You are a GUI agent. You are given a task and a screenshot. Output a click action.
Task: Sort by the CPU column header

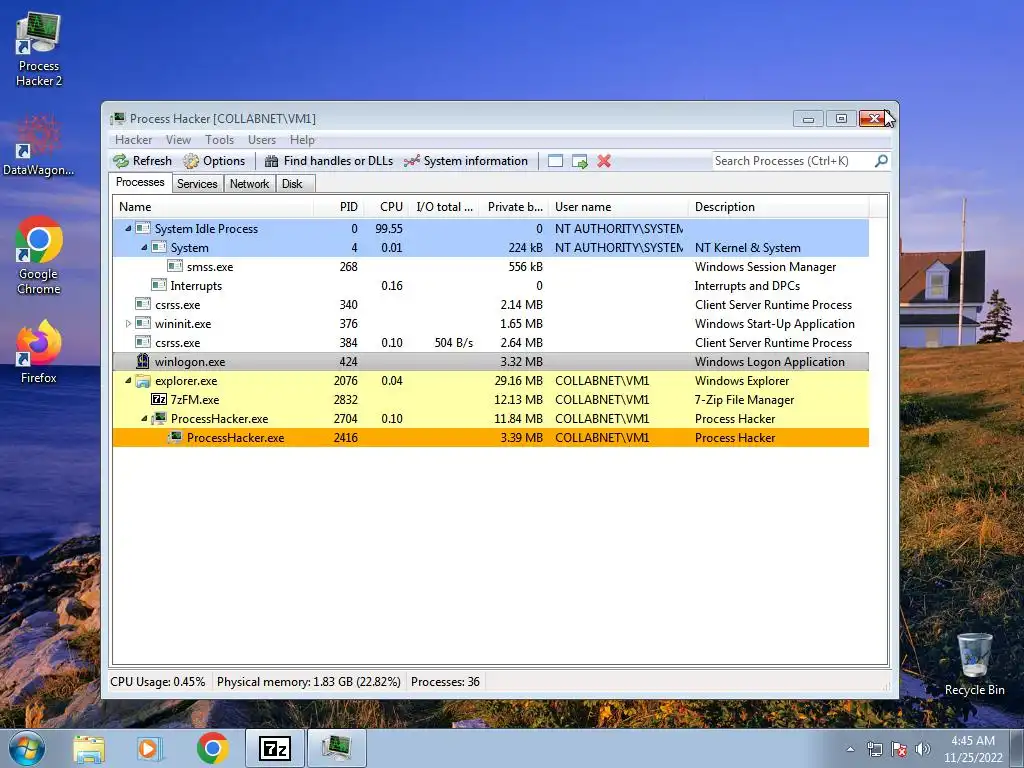387,207
